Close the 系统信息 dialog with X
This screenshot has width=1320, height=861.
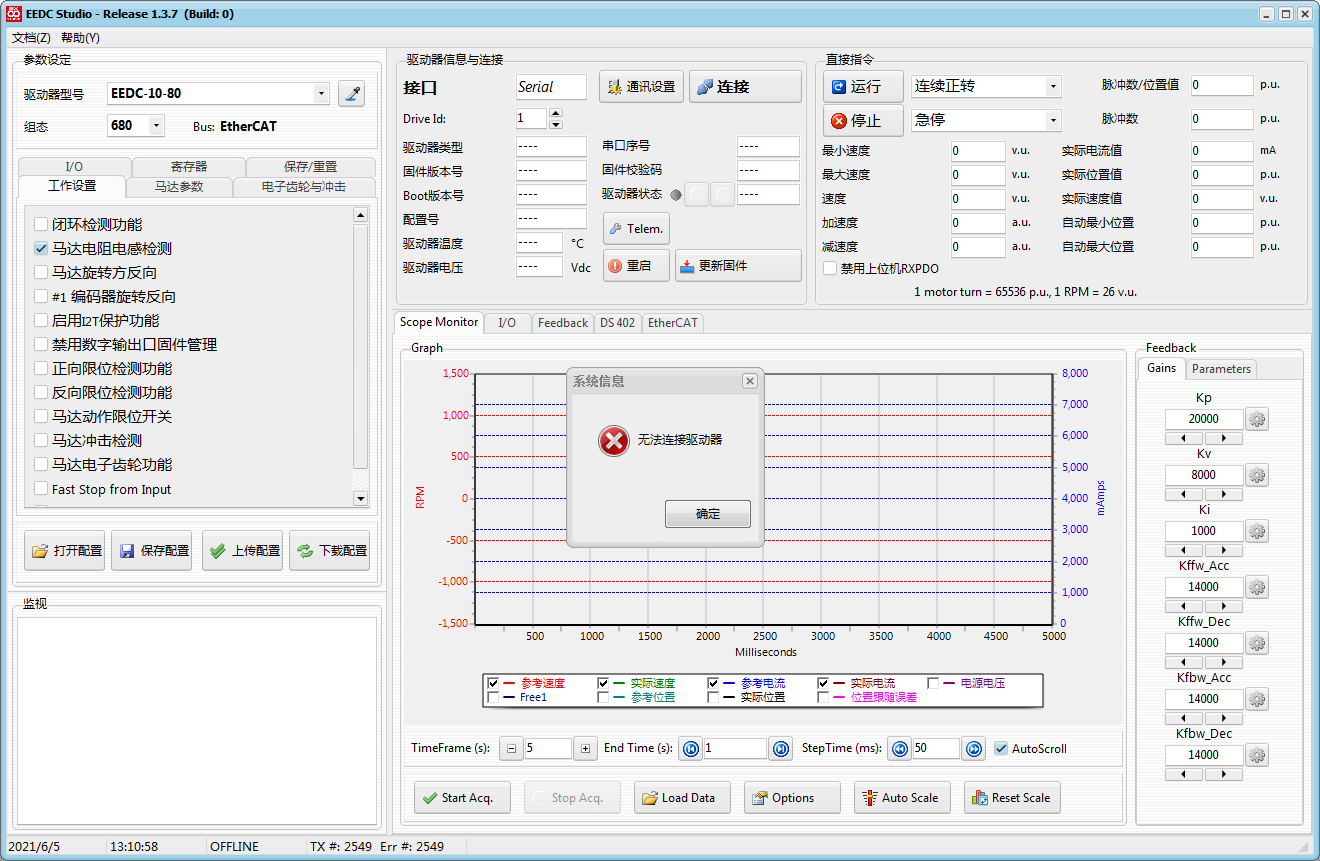coord(750,381)
